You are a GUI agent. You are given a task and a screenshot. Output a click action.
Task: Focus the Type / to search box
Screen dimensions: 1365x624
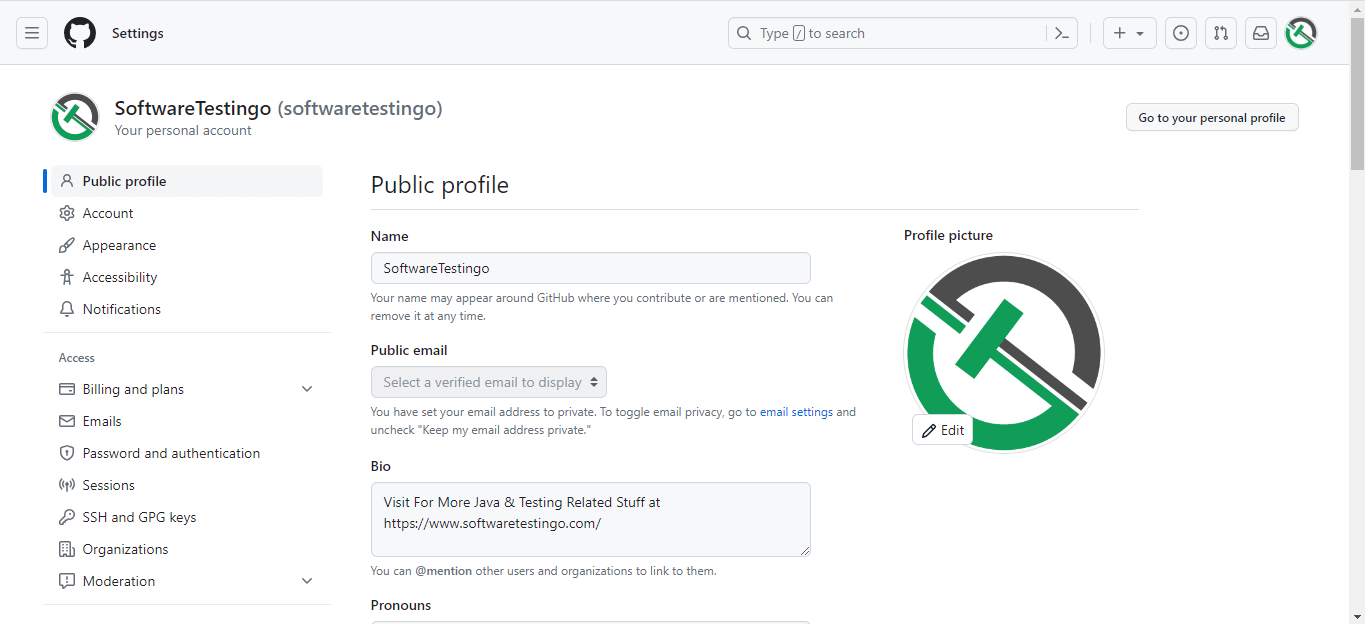click(x=903, y=33)
